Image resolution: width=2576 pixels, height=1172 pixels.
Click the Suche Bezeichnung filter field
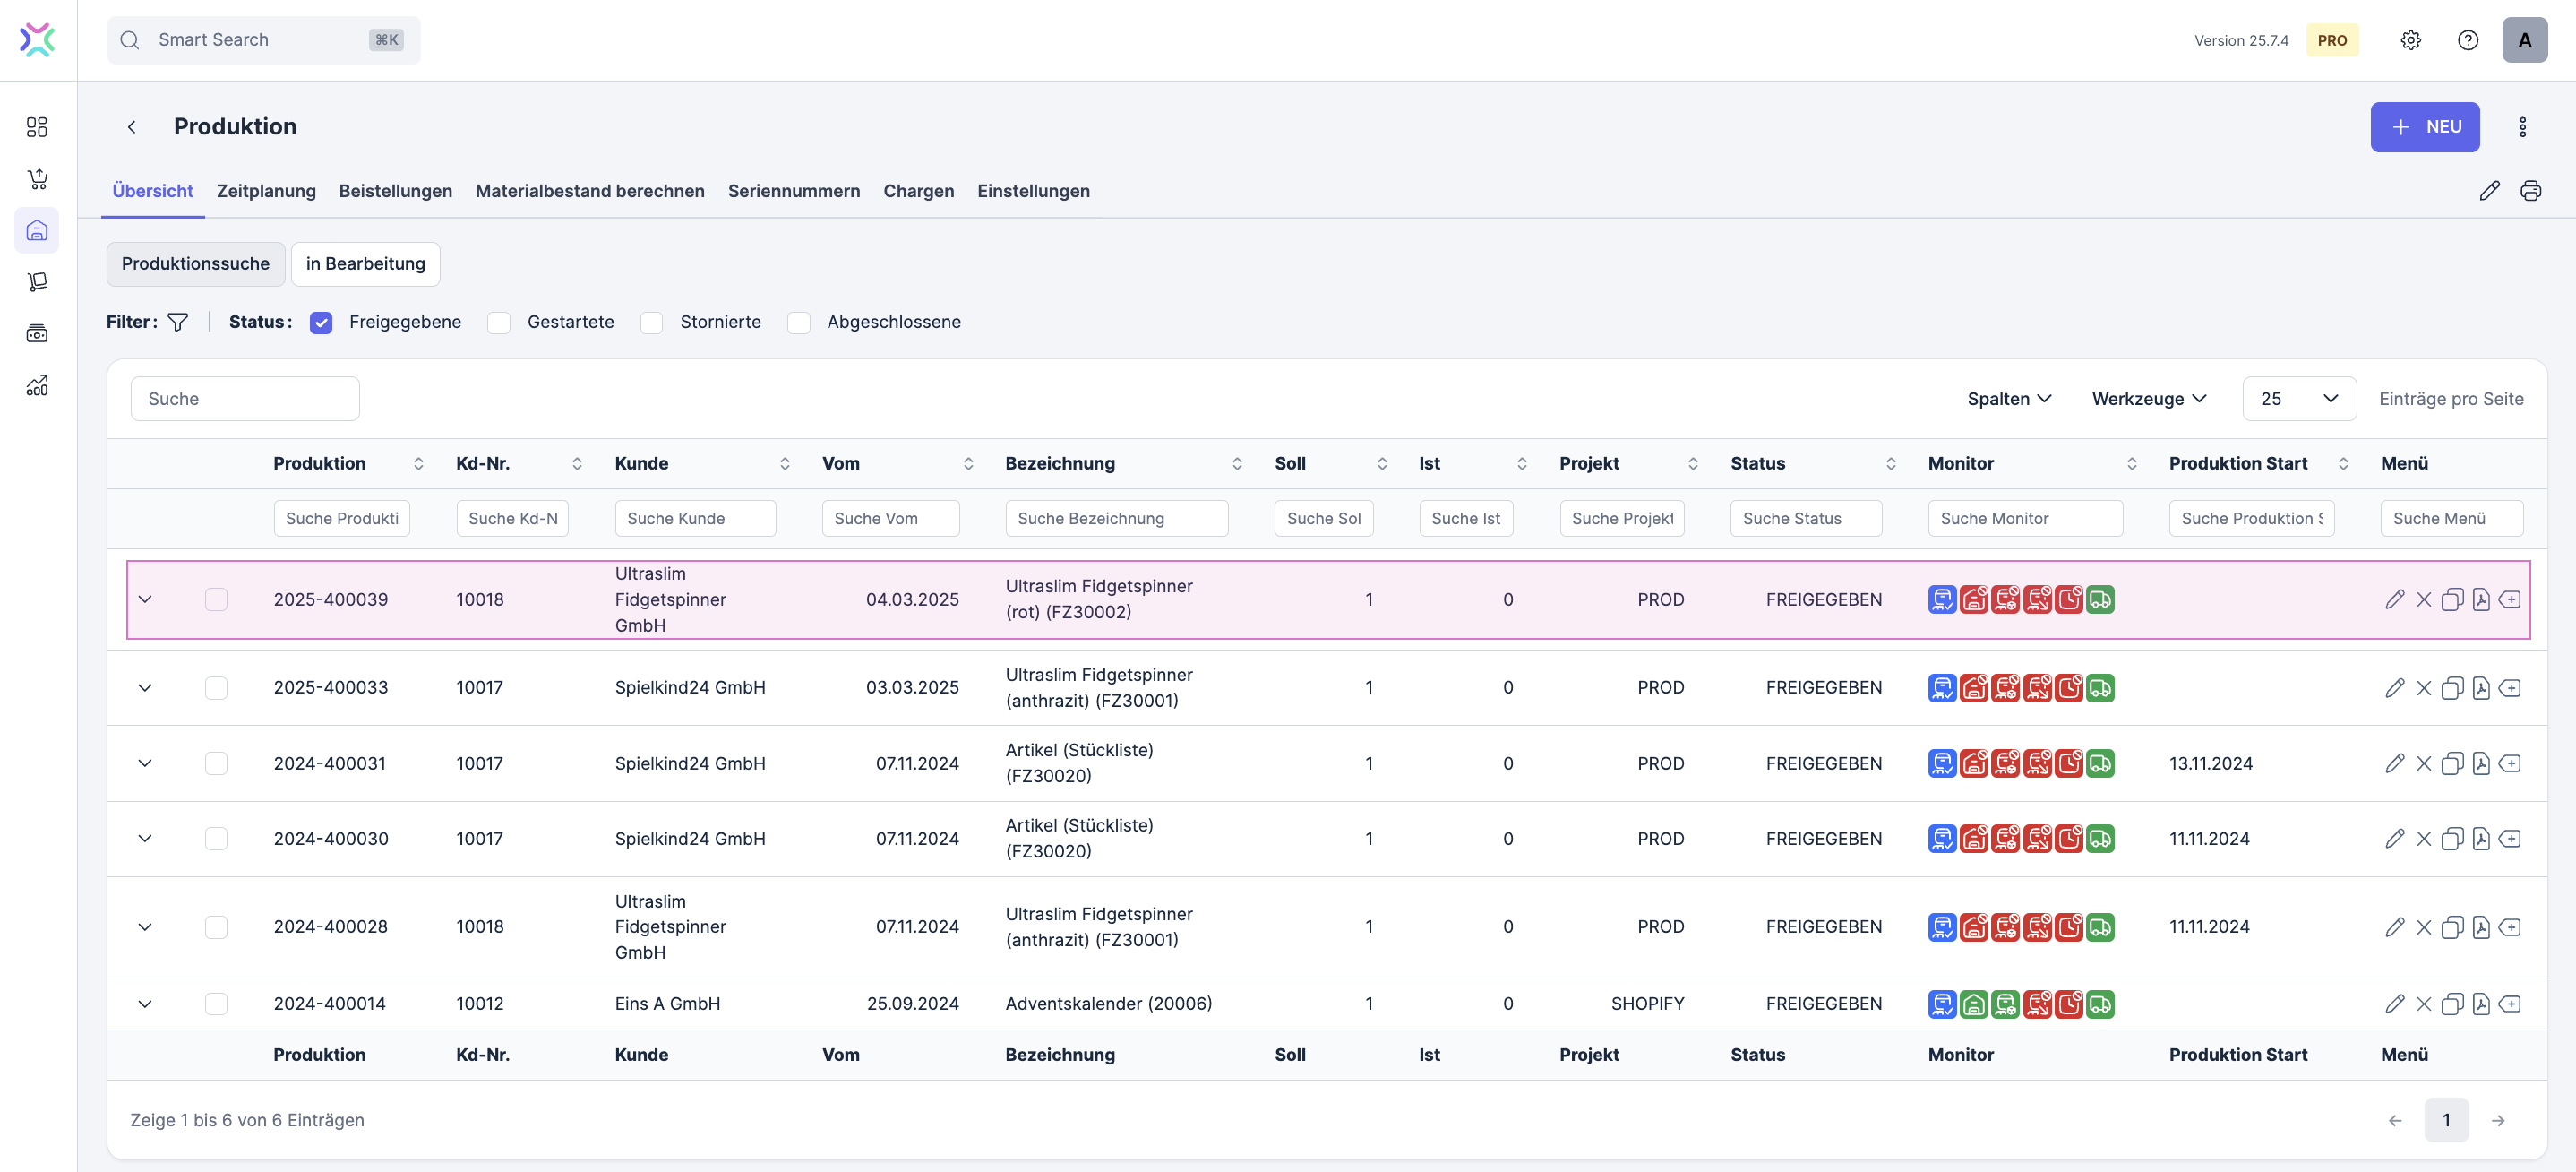pyautogui.click(x=1116, y=519)
